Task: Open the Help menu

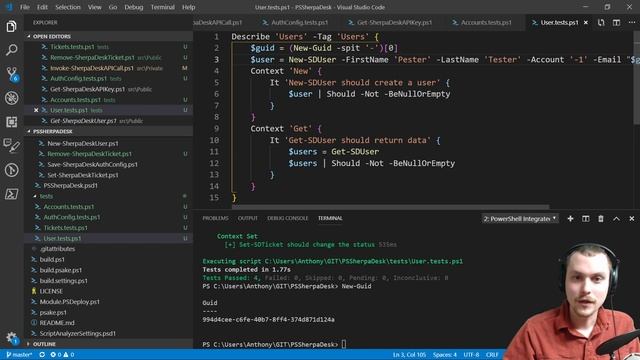Action: click(188, 7)
